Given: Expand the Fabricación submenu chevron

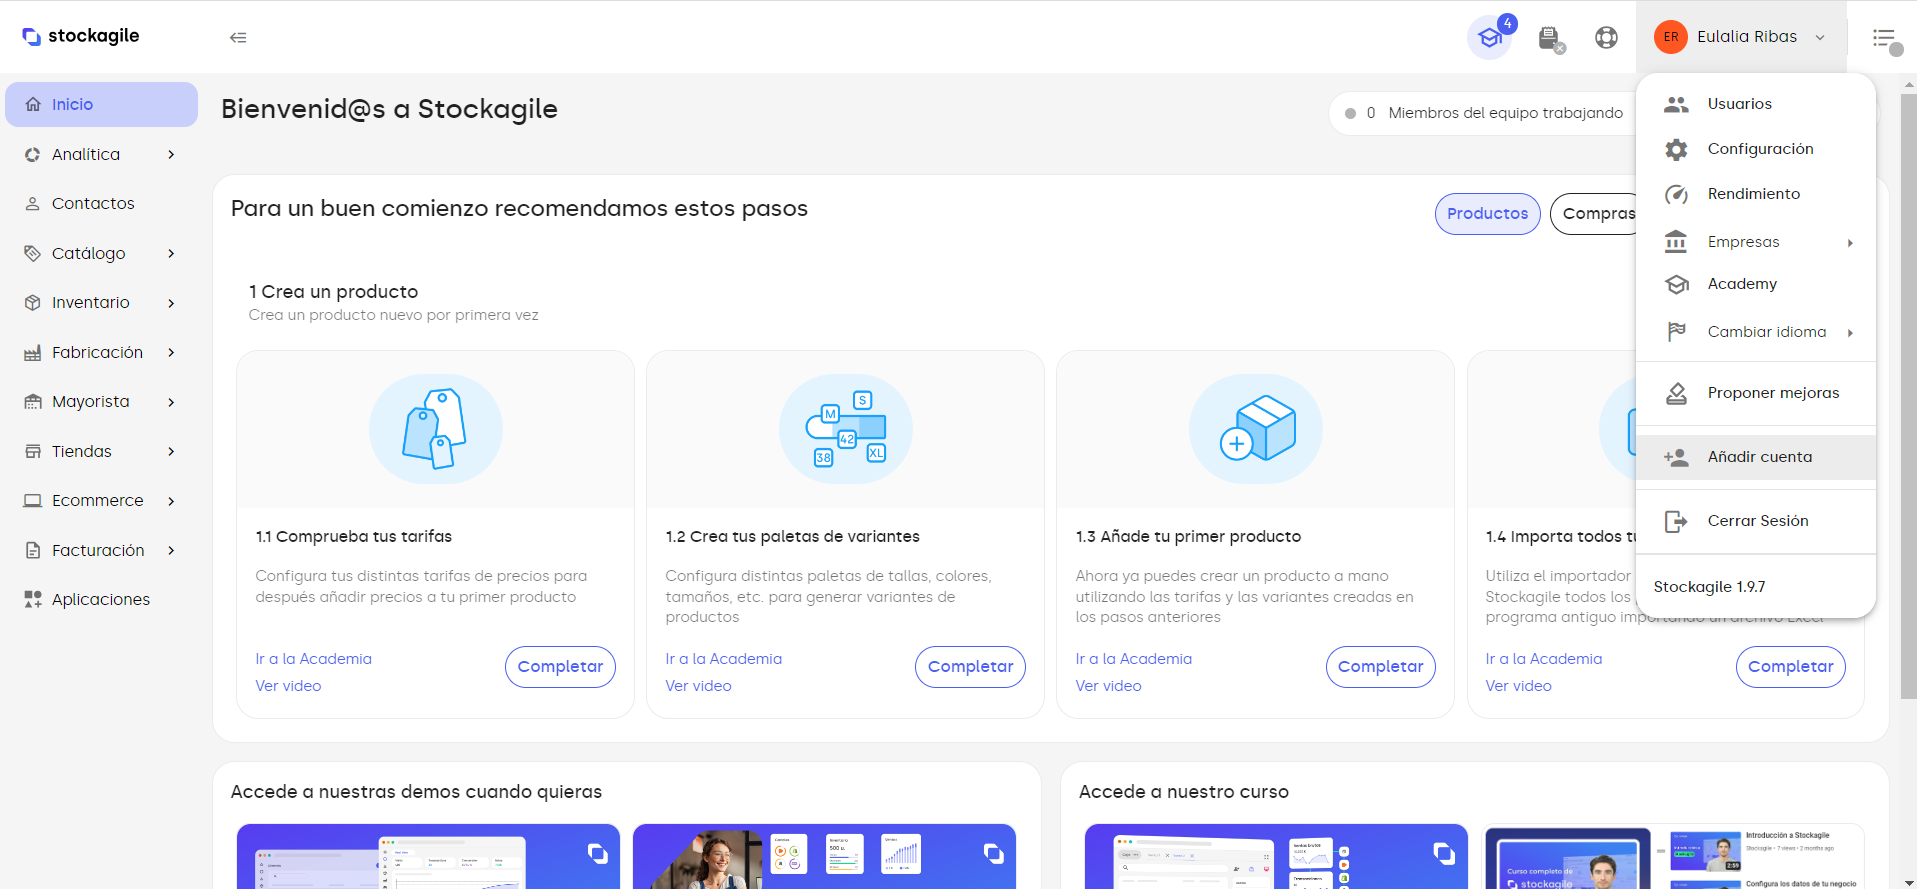Looking at the screenshot, I should tap(171, 352).
